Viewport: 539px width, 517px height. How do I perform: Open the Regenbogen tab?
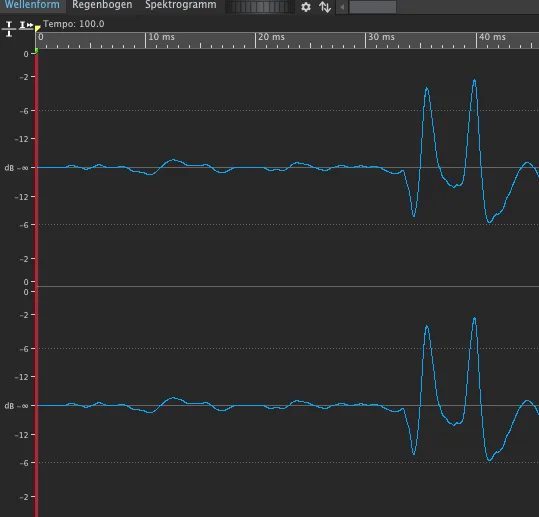[102, 5]
